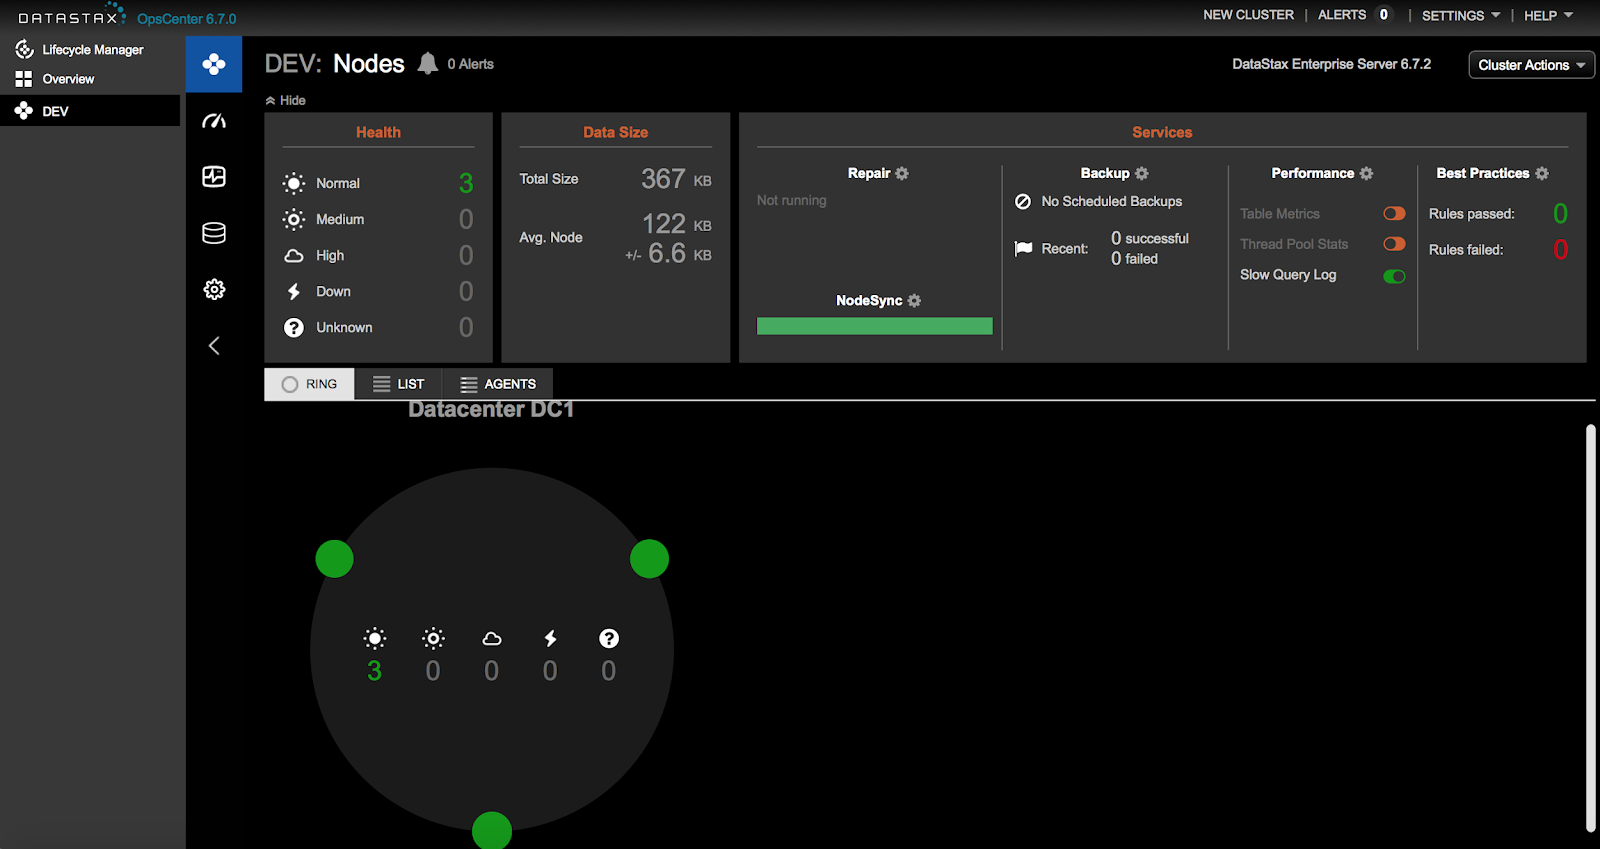Click '0 successful' backups text
This screenshot has height=849, width=1600.
click(x=1150, y=238)
